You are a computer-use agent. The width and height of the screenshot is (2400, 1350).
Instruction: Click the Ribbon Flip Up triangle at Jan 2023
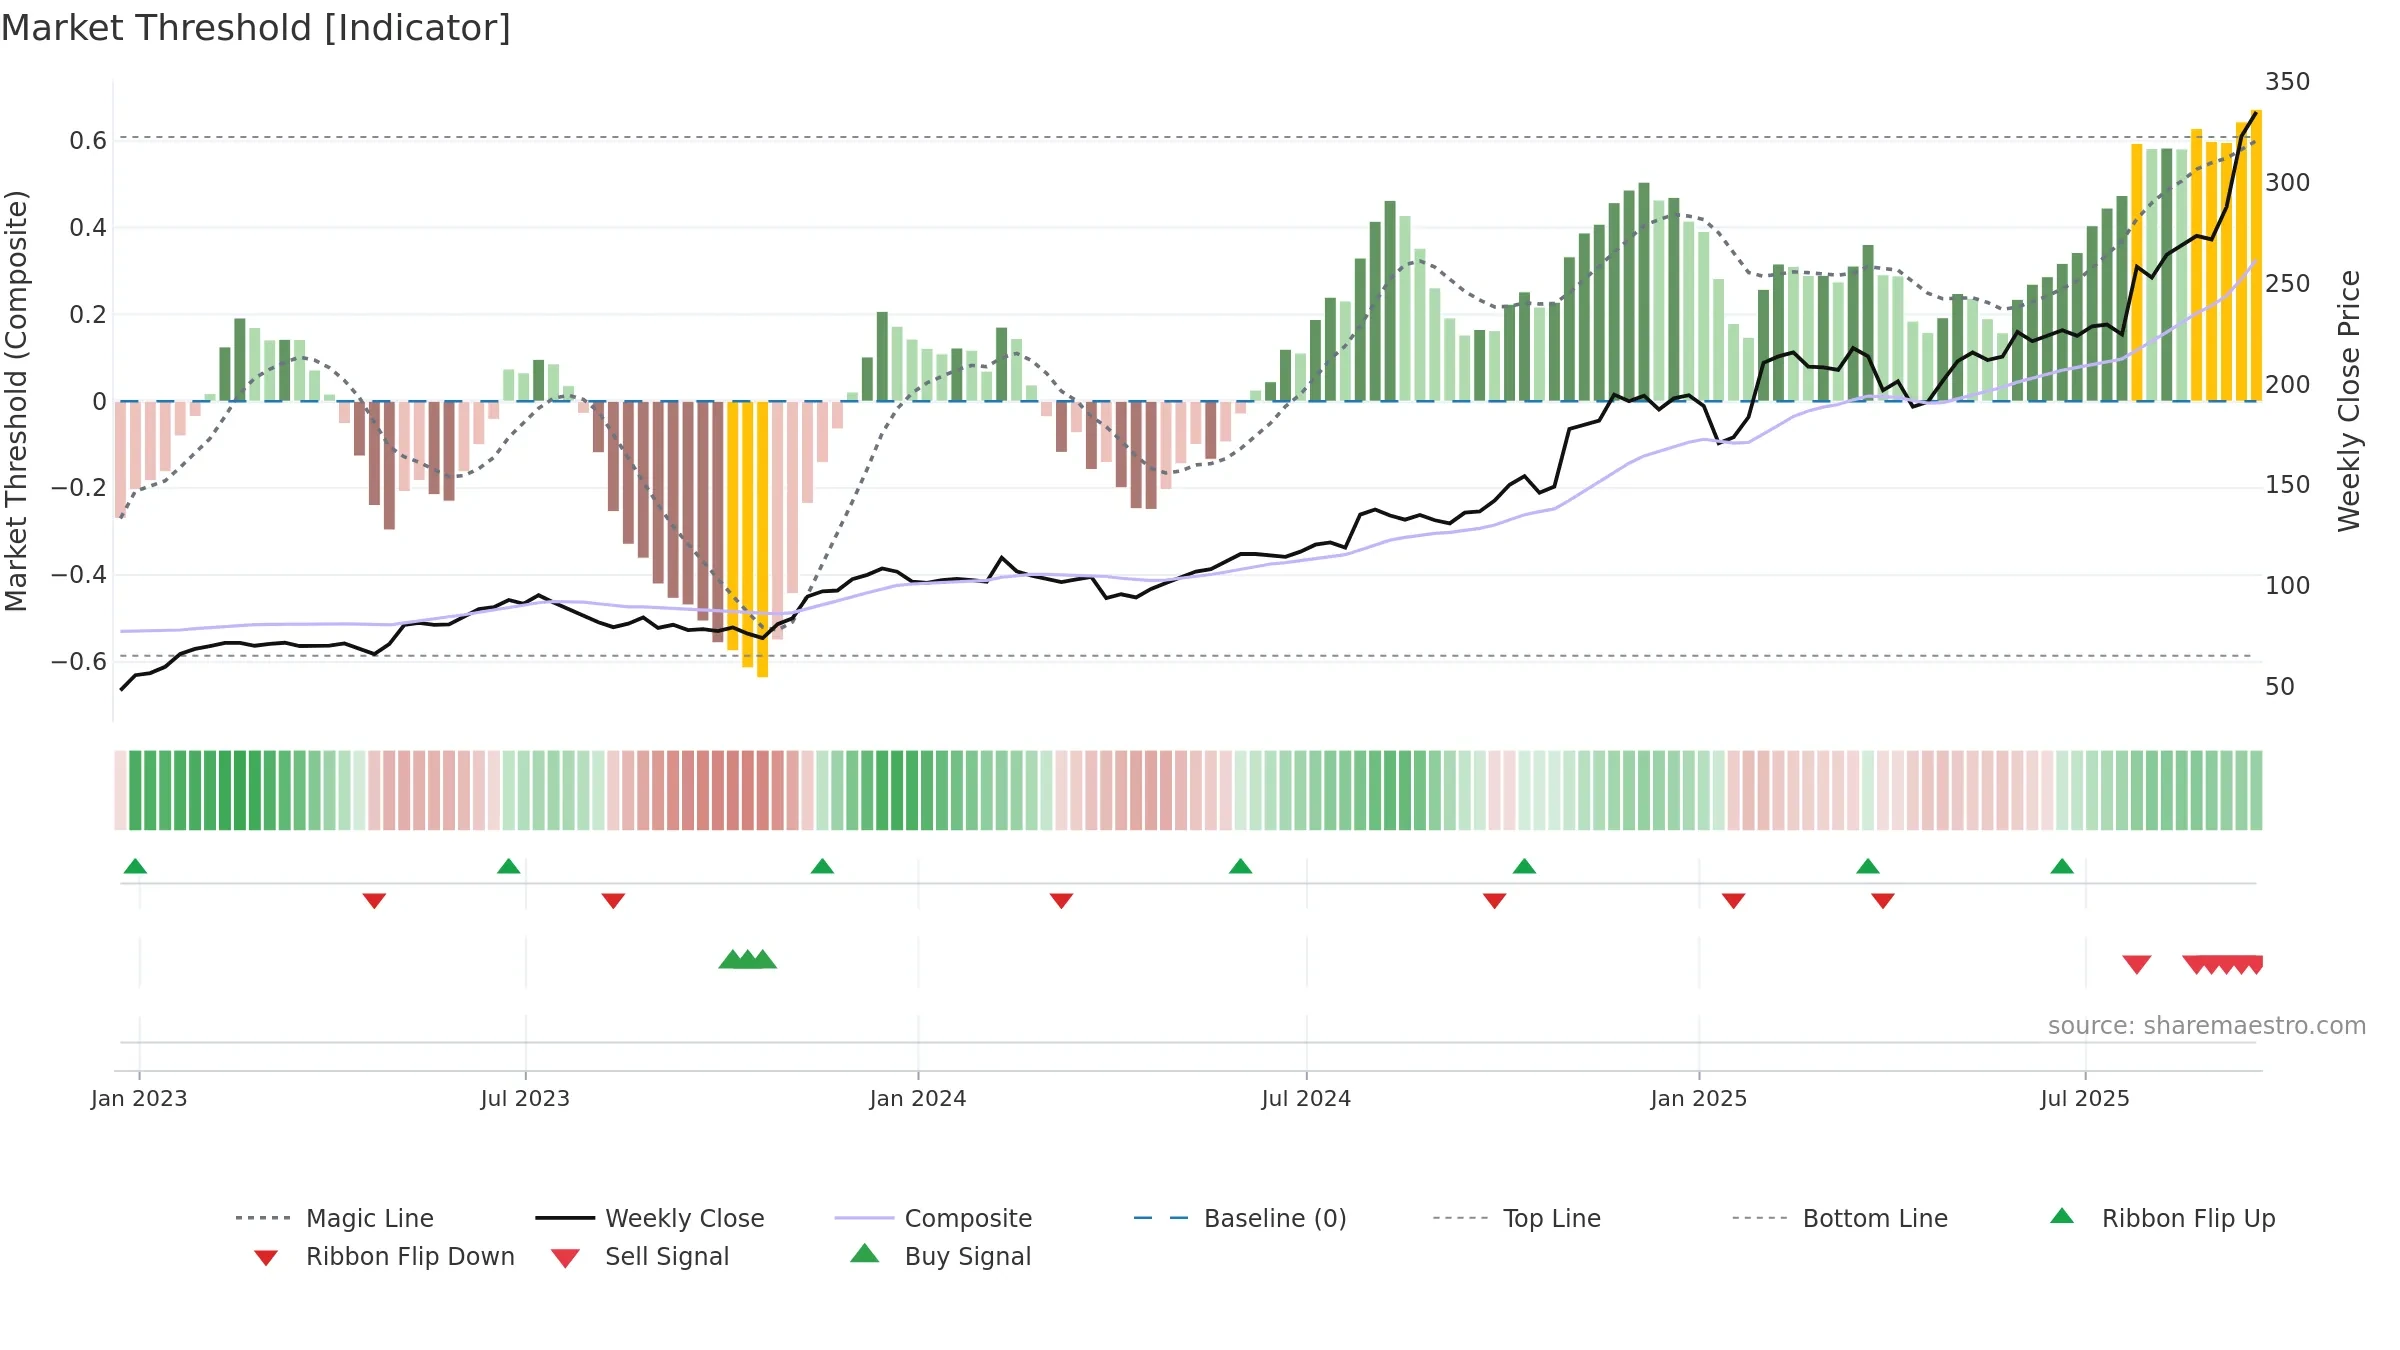[x=135, y=866]
